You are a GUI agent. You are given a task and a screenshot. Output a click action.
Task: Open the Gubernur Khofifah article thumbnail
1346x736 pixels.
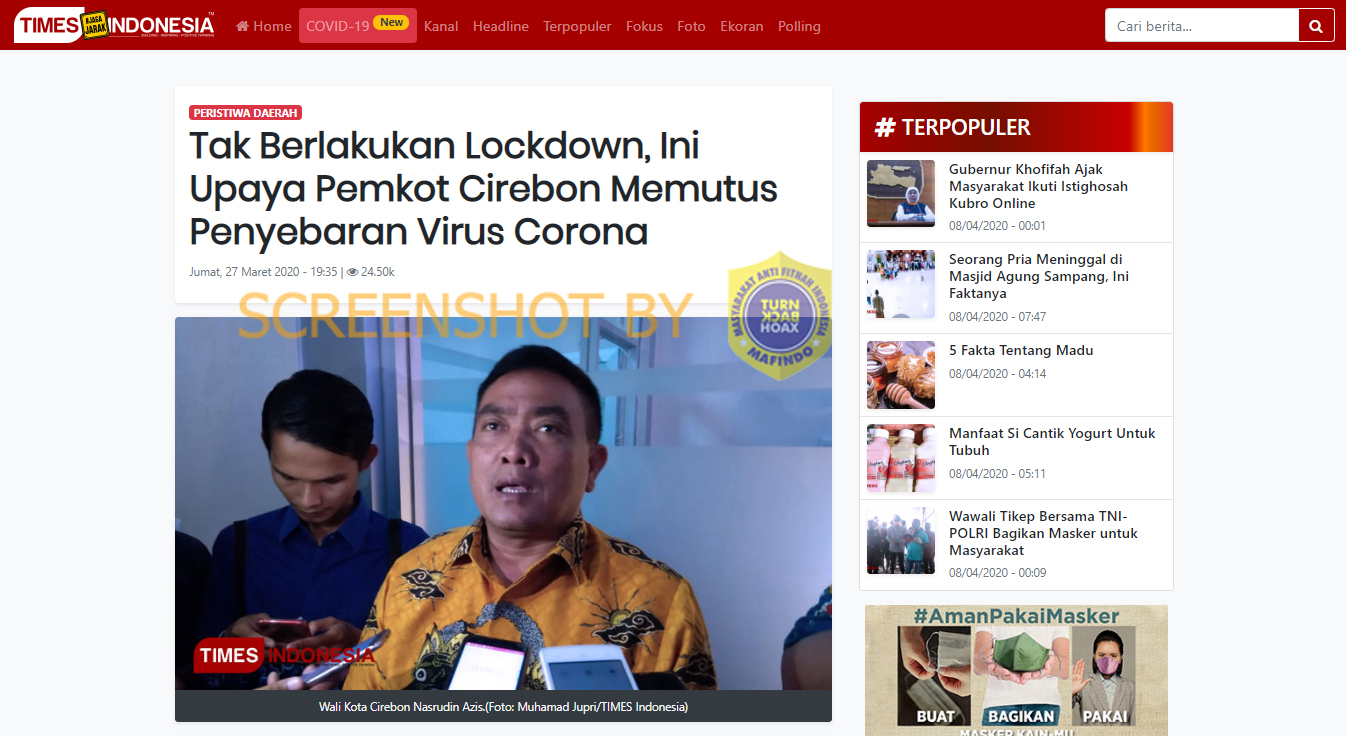coord(901,194)
